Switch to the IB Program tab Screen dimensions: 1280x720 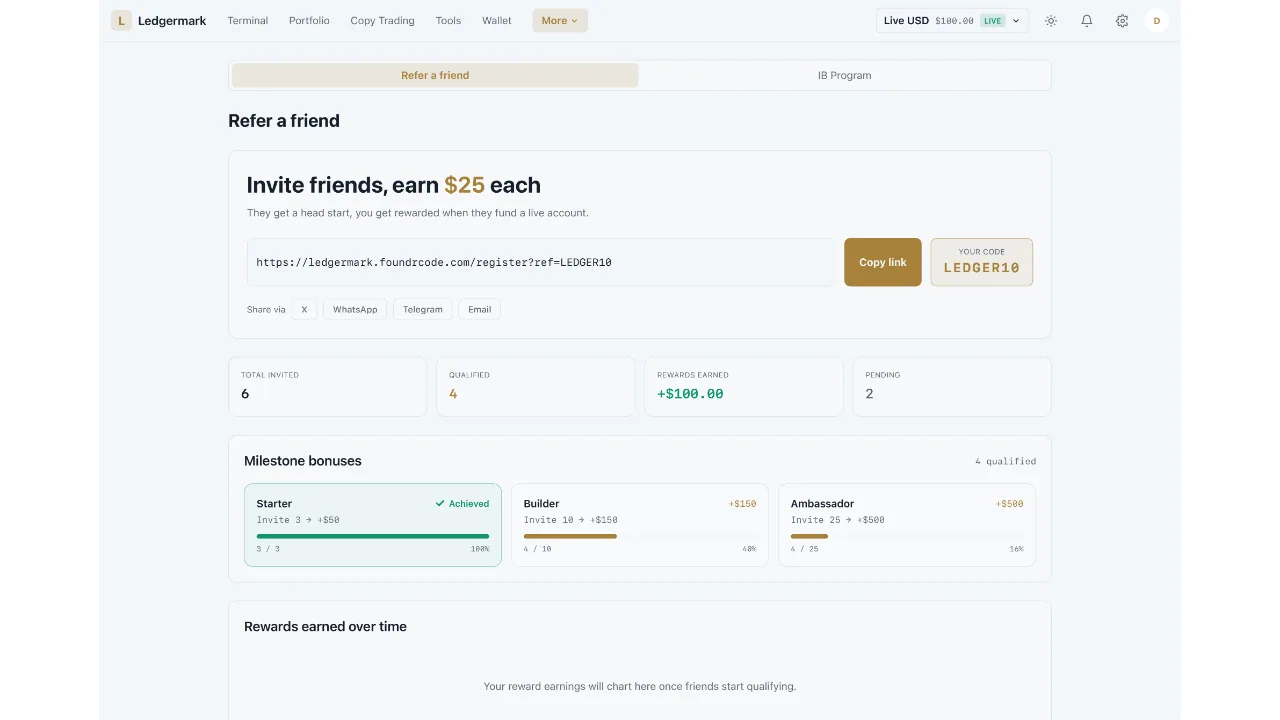844,75
